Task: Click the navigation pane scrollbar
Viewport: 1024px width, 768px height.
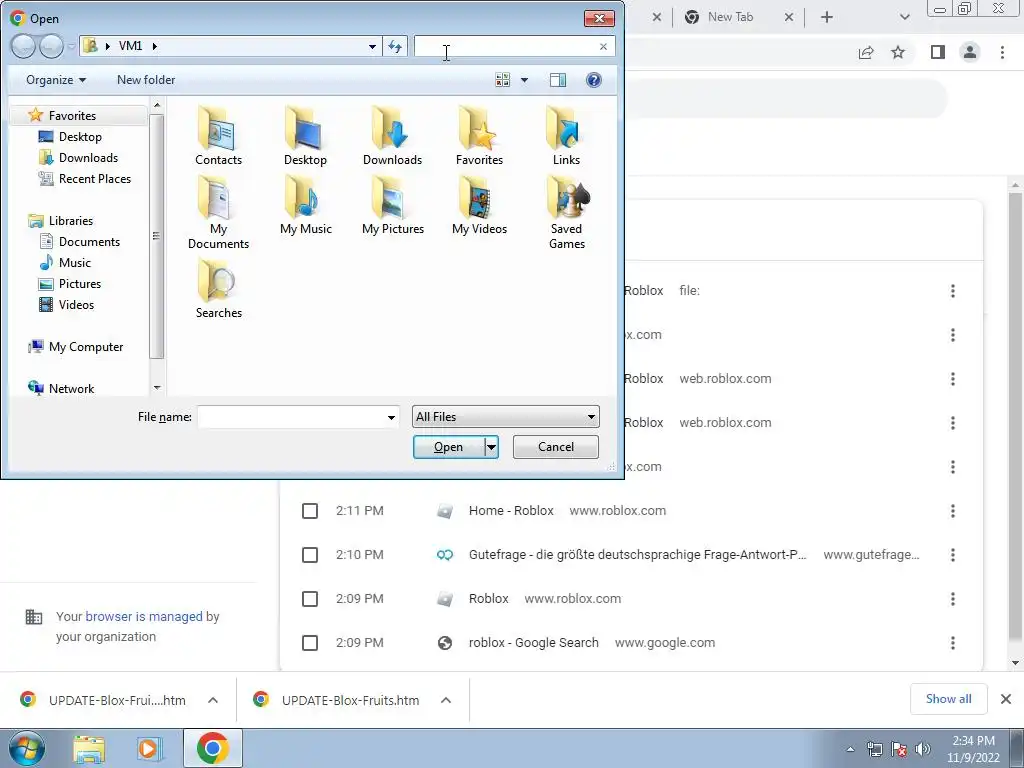Action: [x=157, y=236]
